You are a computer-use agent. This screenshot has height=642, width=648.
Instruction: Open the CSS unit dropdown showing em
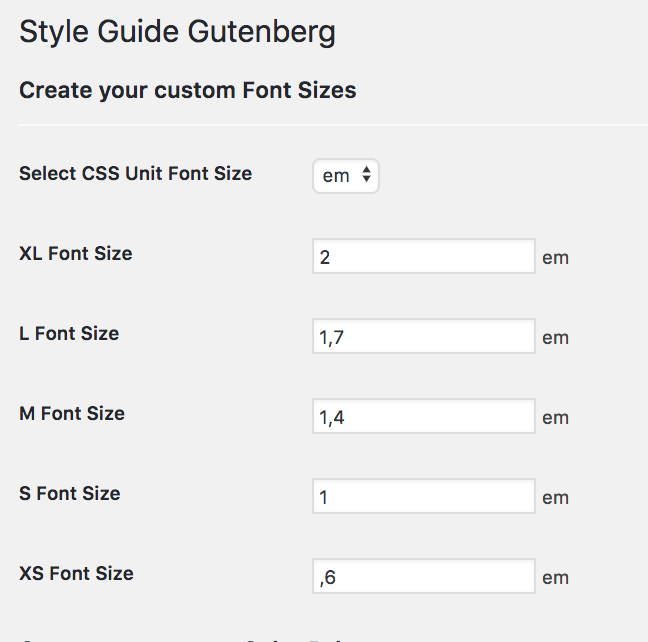point(346,176)
